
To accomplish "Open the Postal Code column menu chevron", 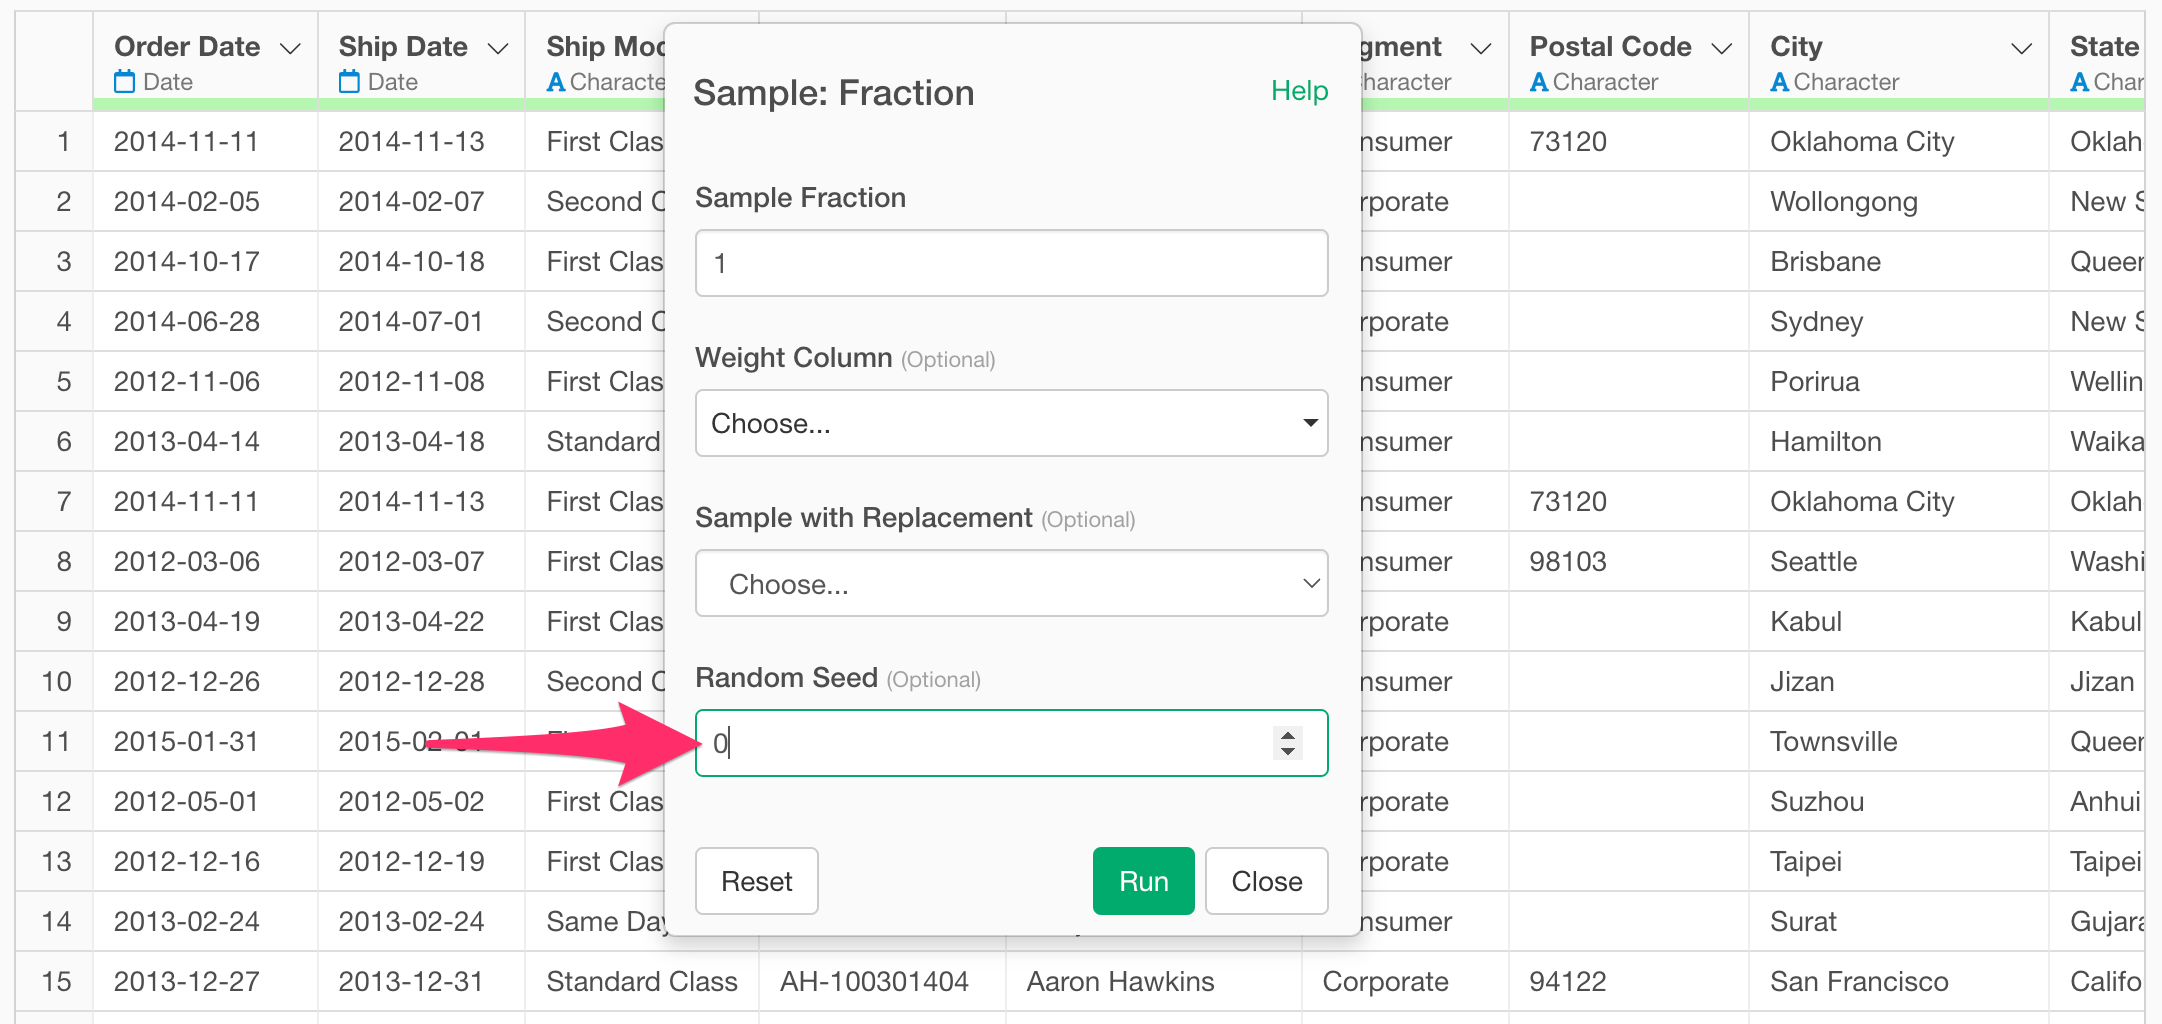I will (1721, 48).
